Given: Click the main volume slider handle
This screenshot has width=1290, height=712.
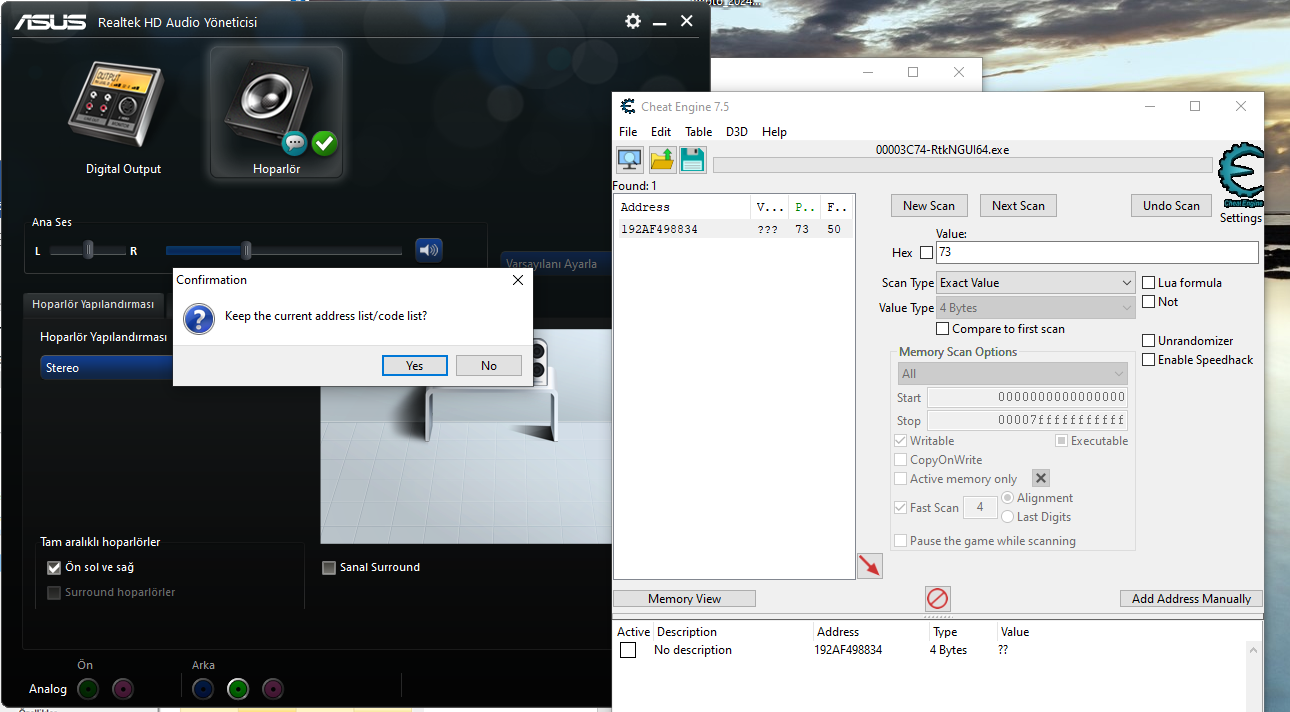Looking at the screenshot, I should 246,250.
